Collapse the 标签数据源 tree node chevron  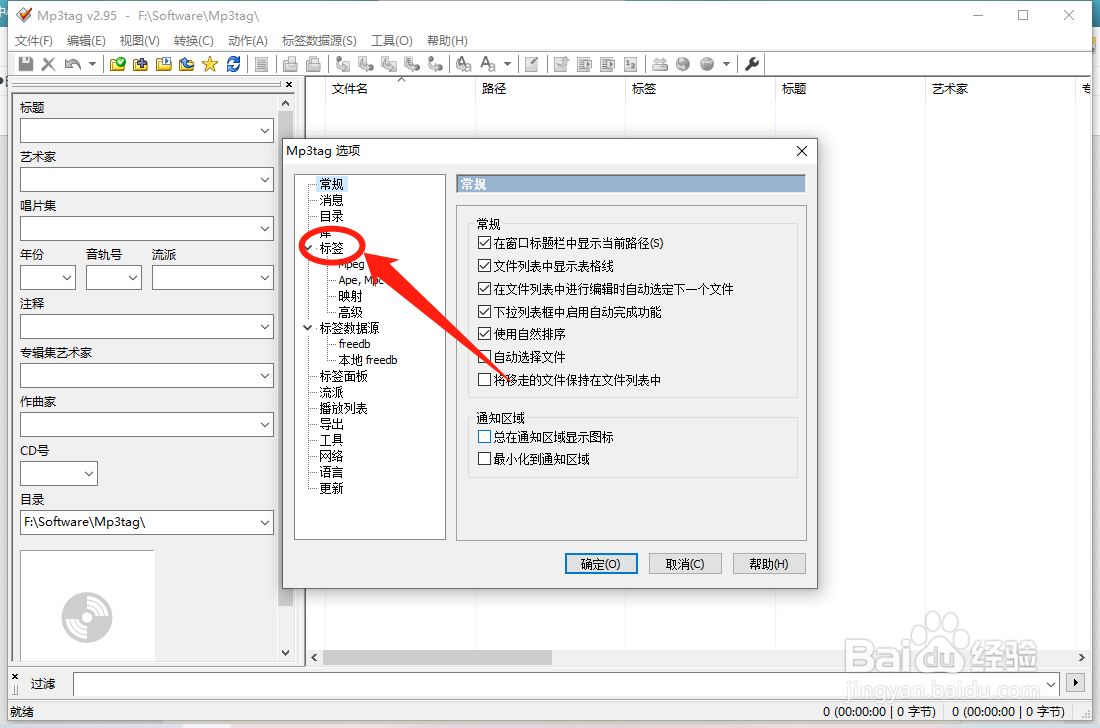coord(307,328)
